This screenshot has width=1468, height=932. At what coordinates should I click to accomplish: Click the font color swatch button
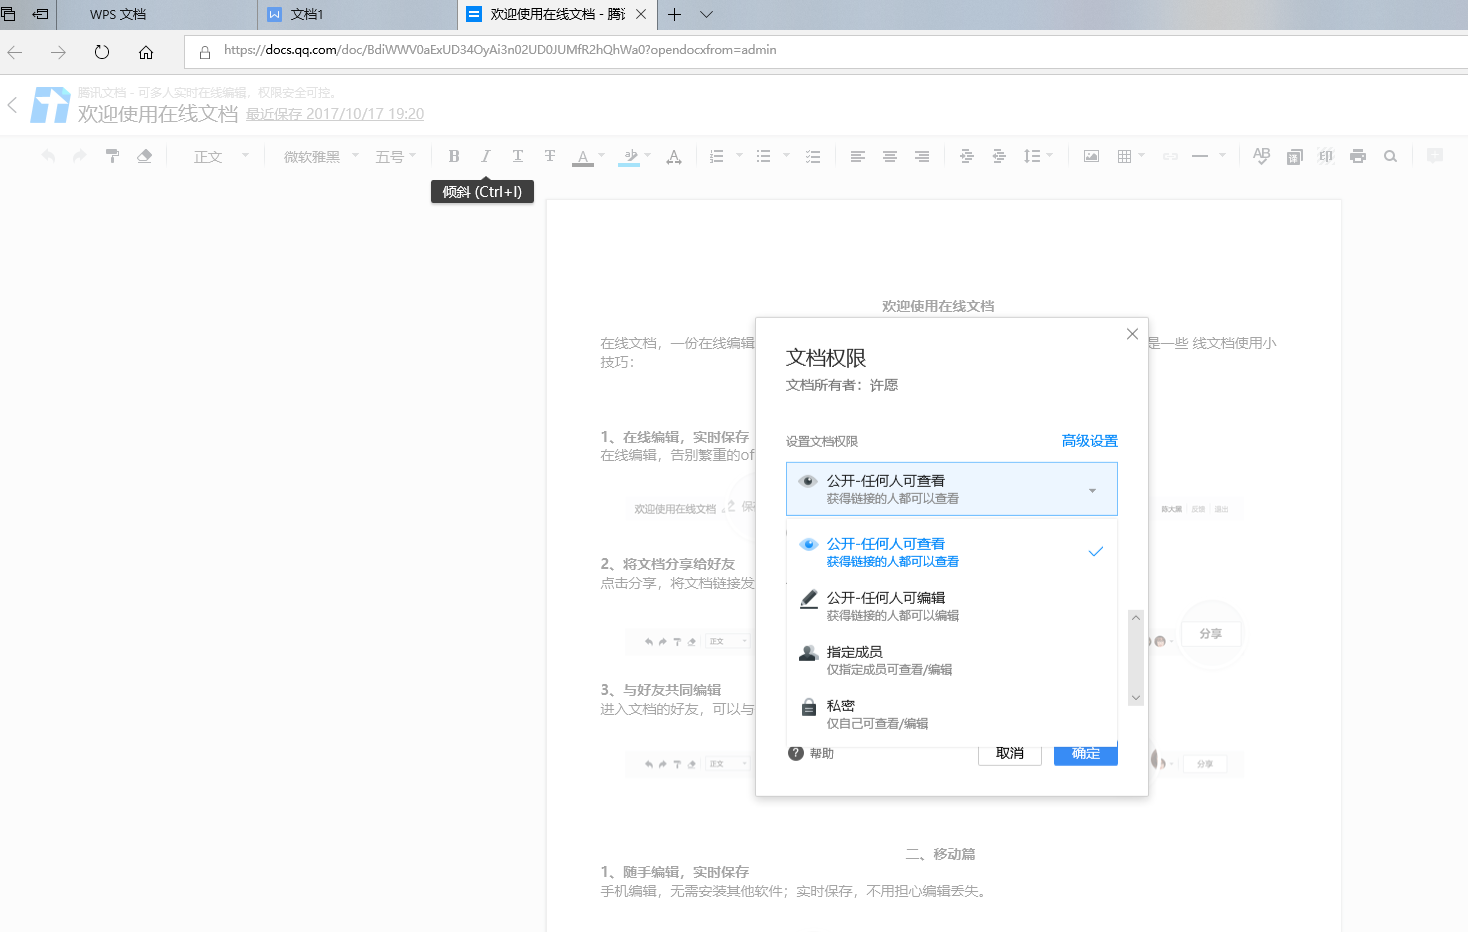point(583,157)
